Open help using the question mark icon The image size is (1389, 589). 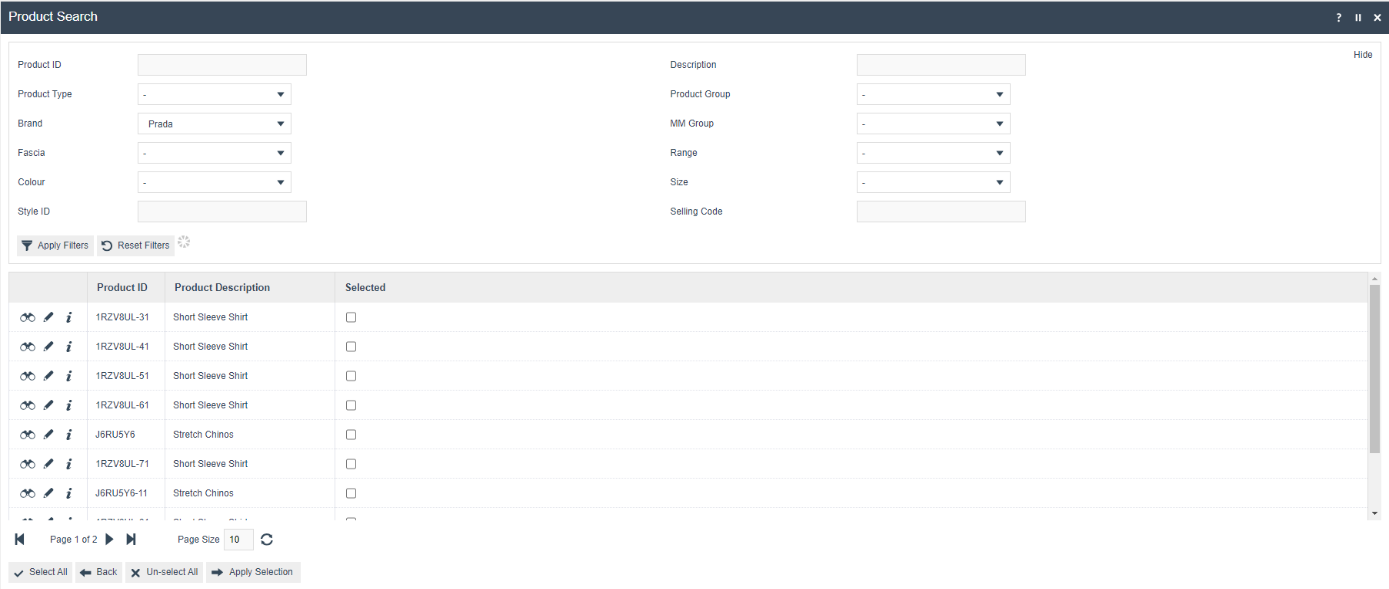(x=1338, y=17)
